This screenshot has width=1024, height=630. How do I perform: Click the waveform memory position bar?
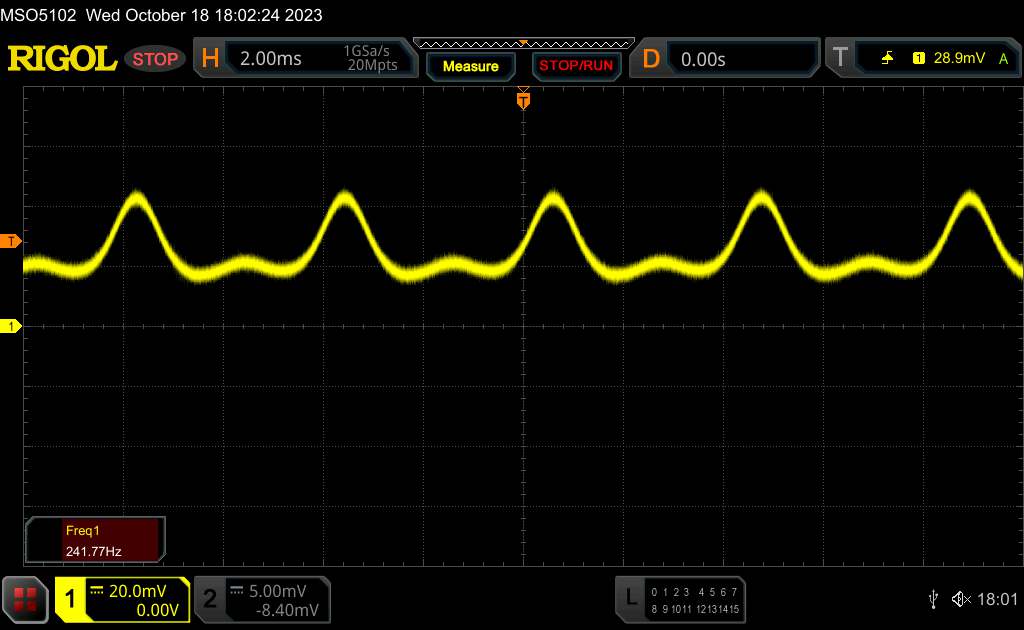pos(524,44)
